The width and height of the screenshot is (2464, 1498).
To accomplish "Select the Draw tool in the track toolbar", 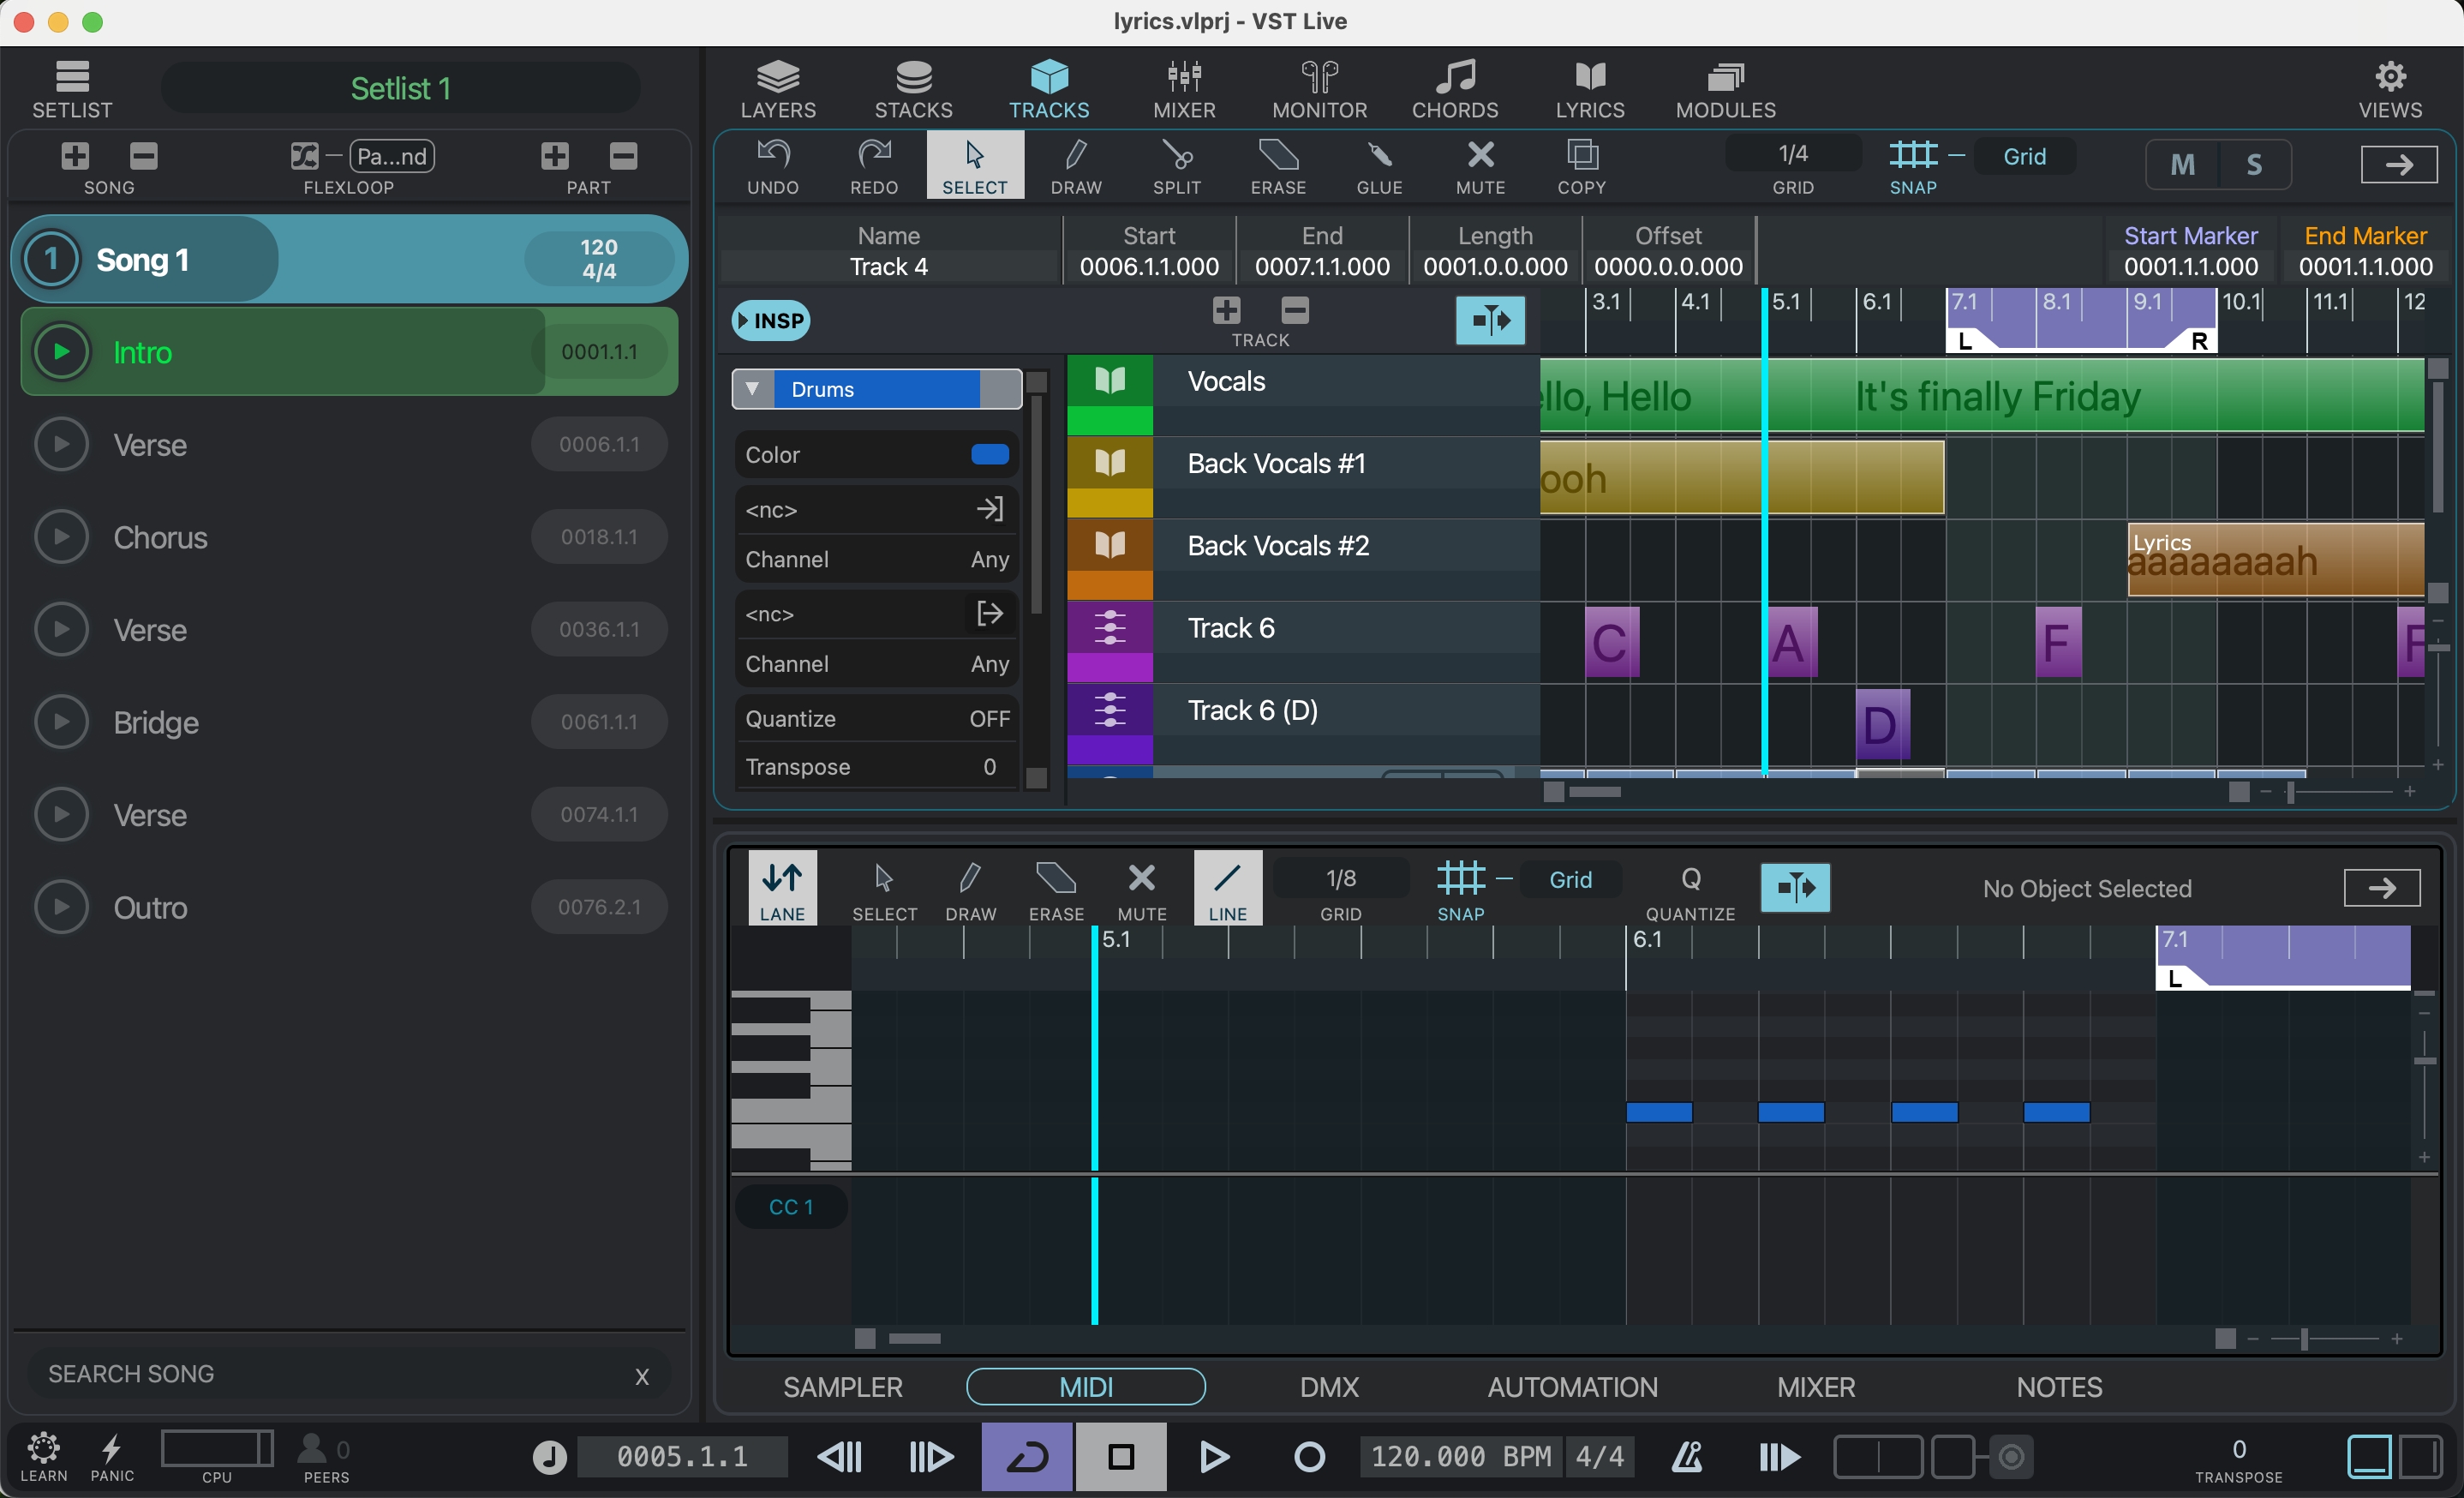I will [x=1077, y=165].
